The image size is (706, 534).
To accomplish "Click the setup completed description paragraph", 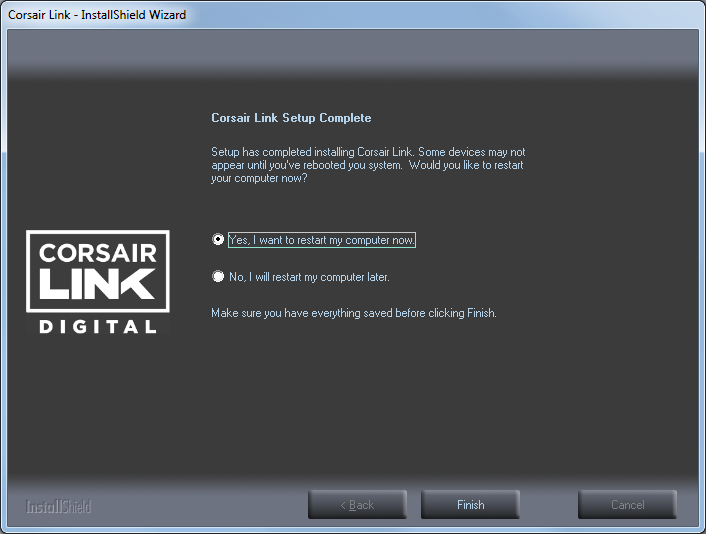I will 368,165.
